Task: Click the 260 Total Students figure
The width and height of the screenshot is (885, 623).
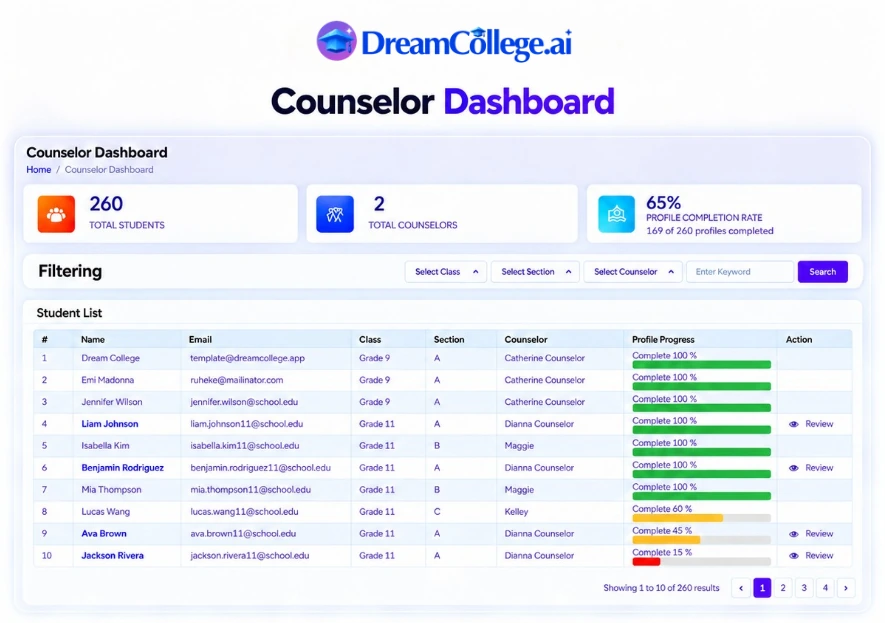Action: point(106,204)
